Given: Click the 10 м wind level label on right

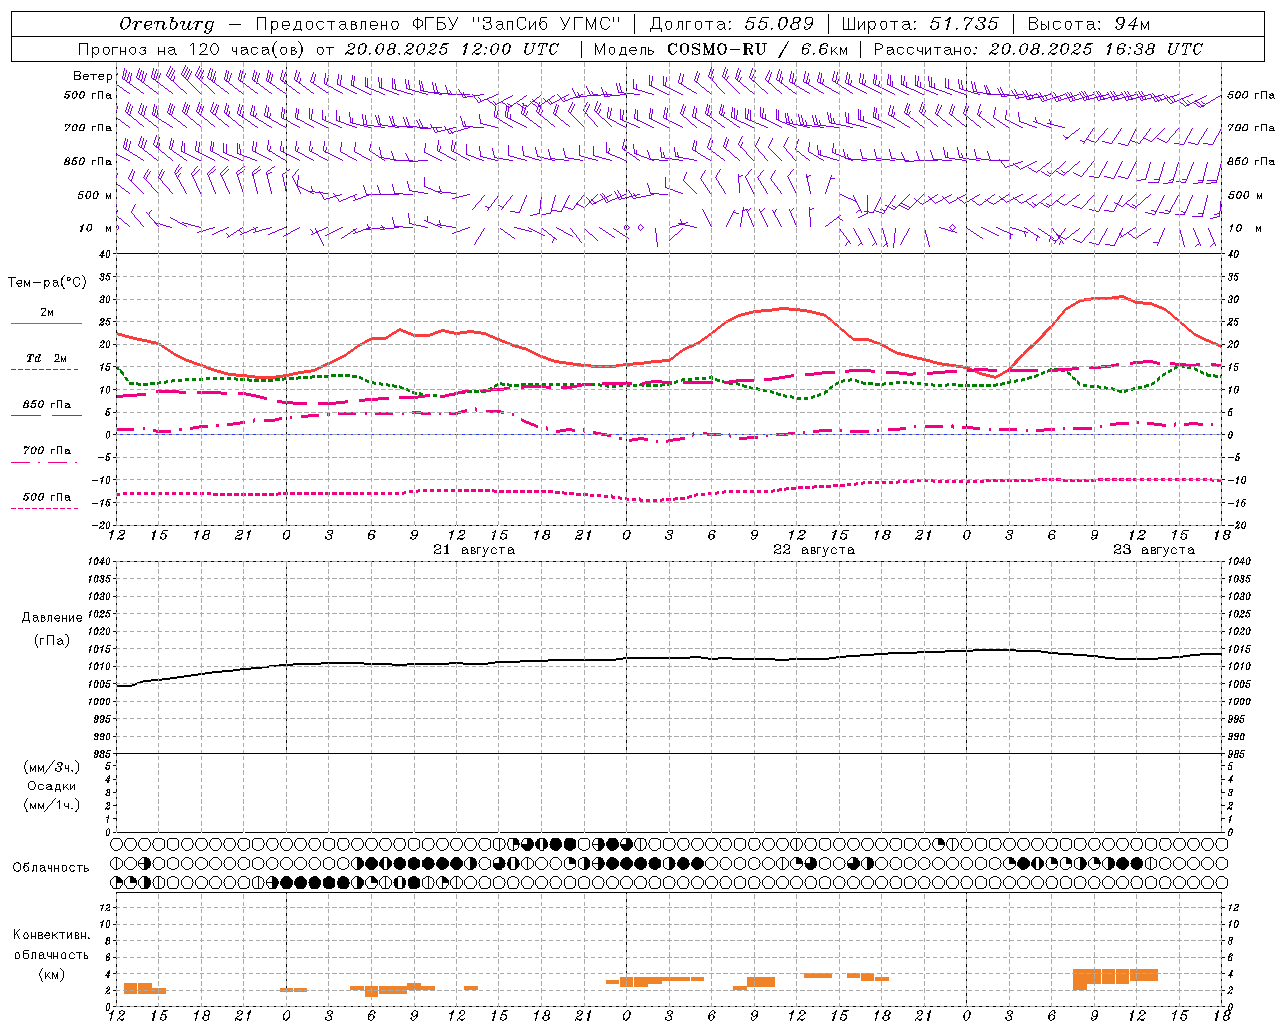Looking at the screenshot, I should (1244, 228).
